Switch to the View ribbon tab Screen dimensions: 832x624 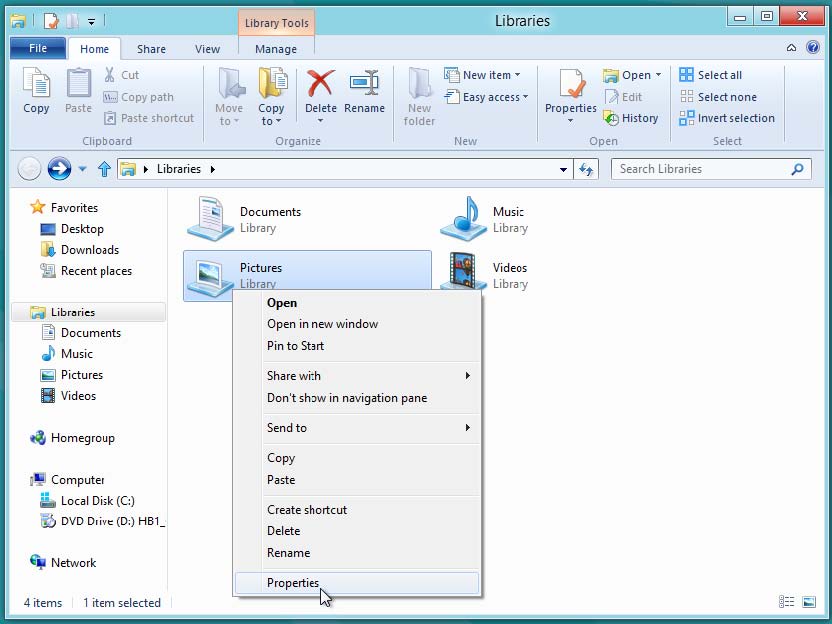[207, 49]
